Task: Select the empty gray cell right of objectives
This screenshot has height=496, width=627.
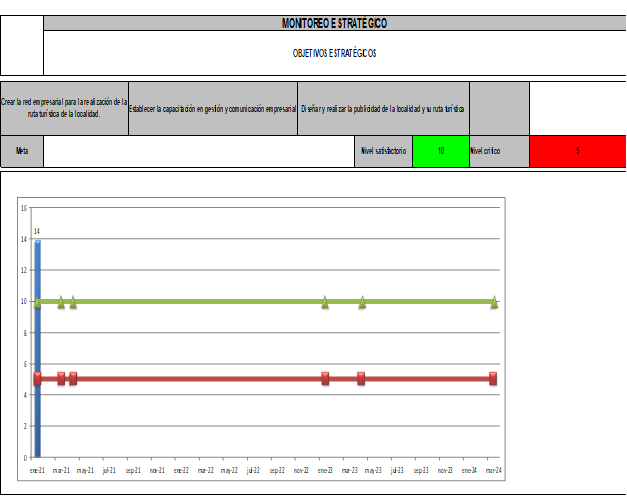Action: [498, 108]
